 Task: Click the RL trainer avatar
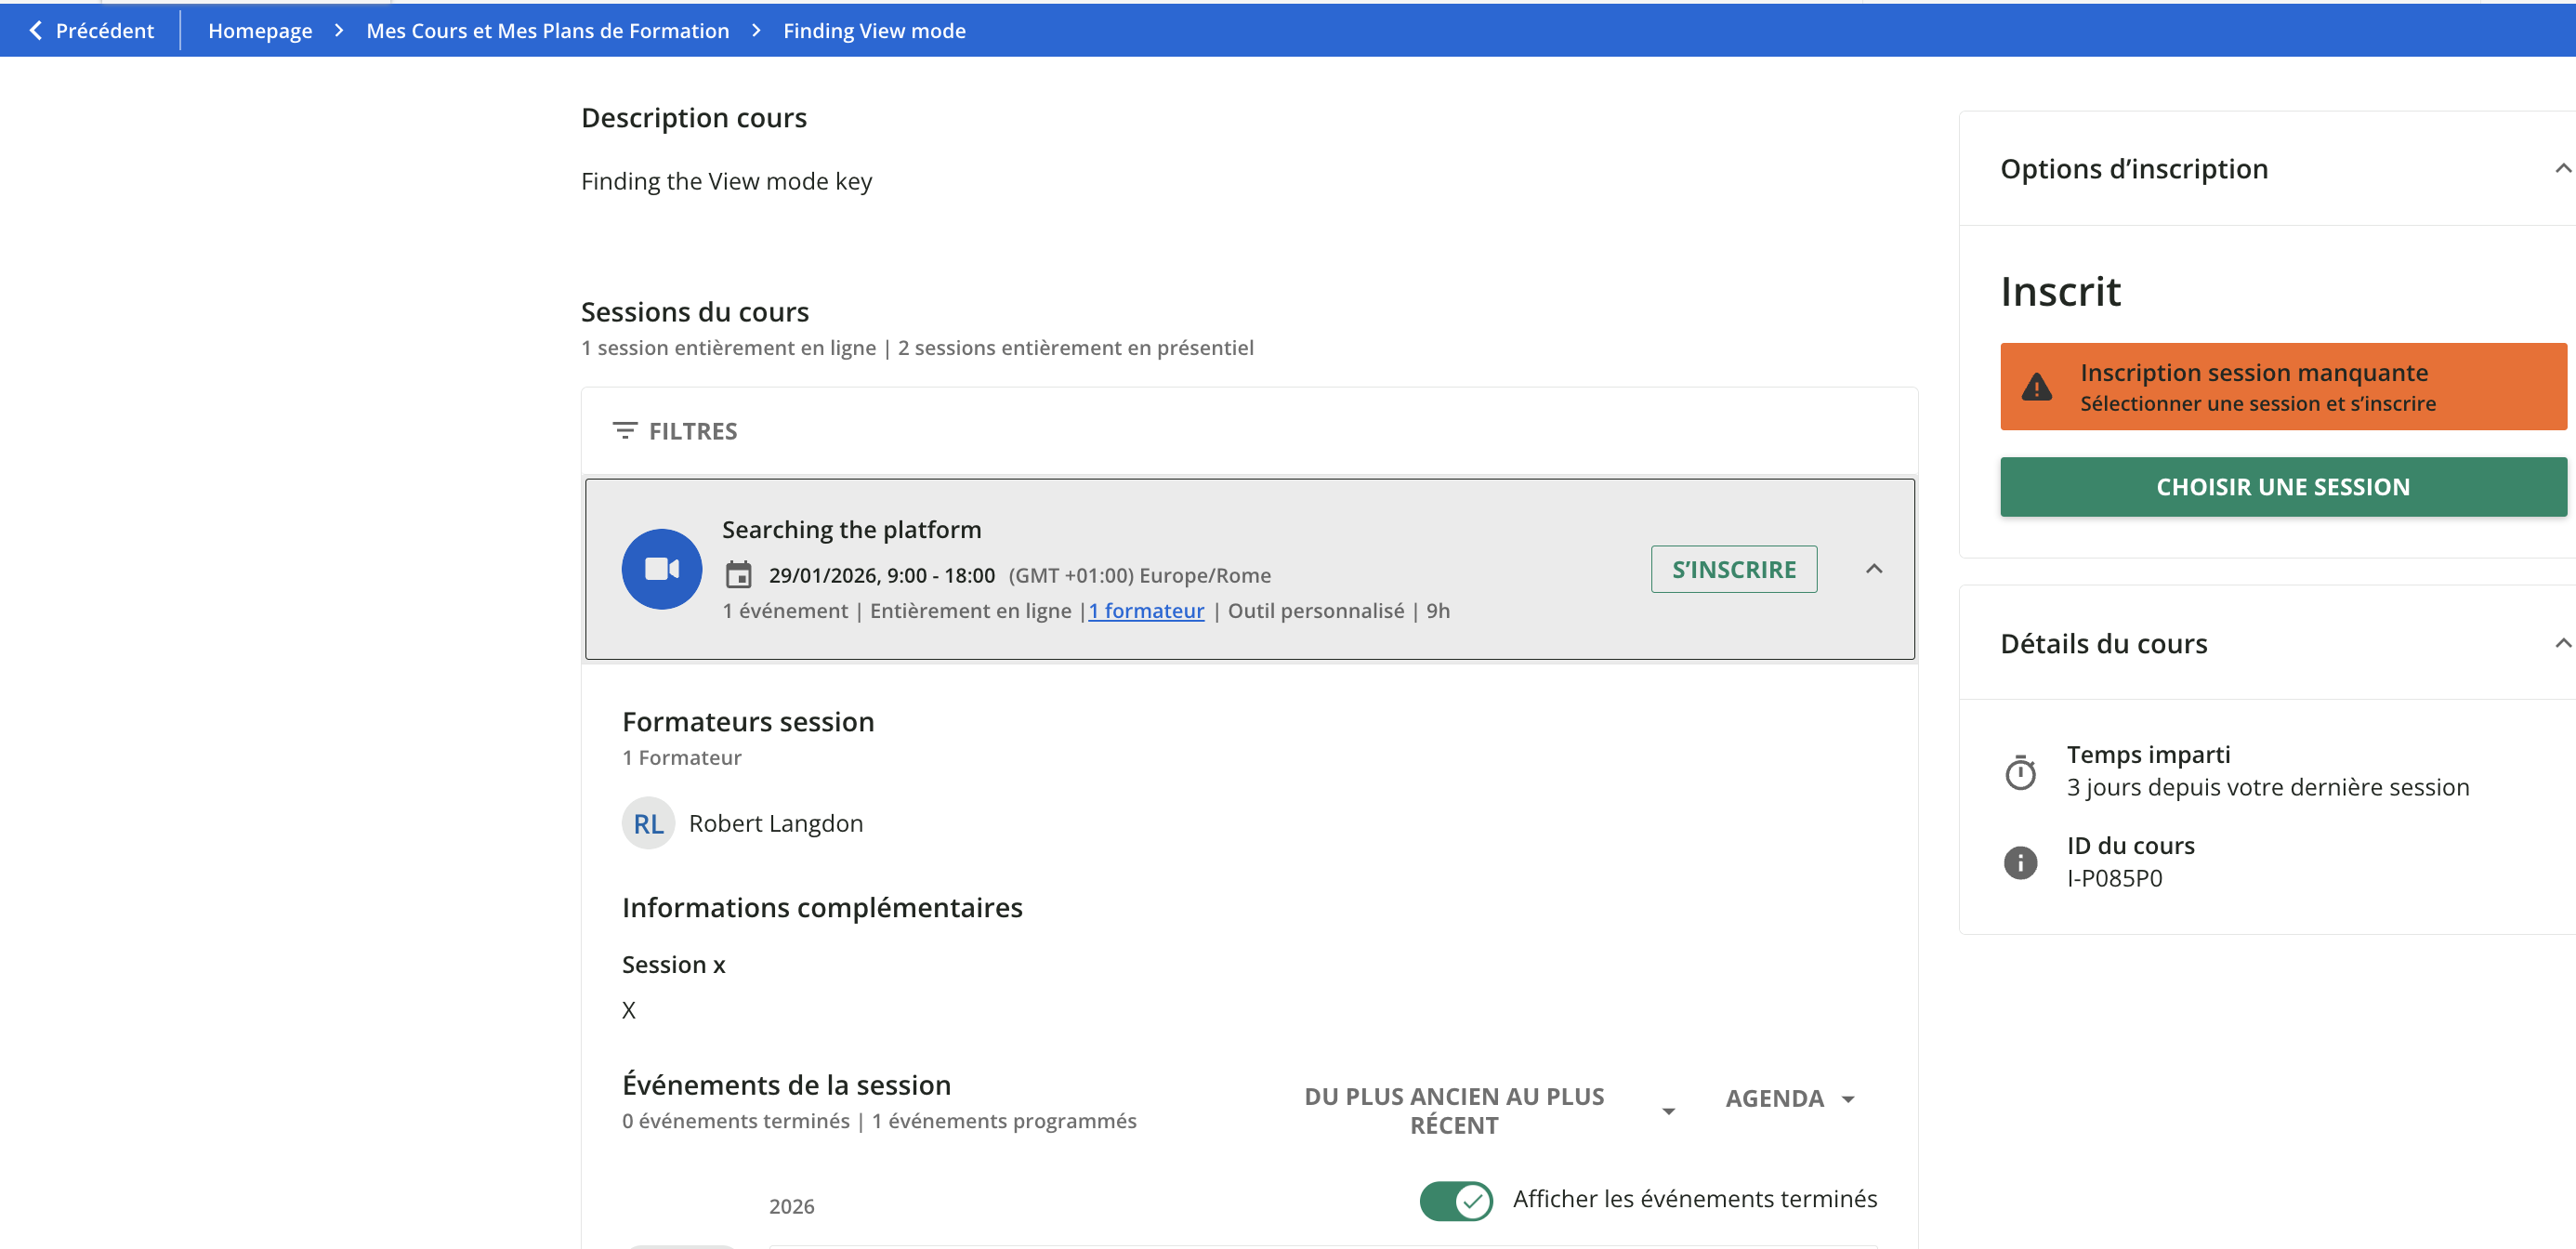tap(648, 823)
